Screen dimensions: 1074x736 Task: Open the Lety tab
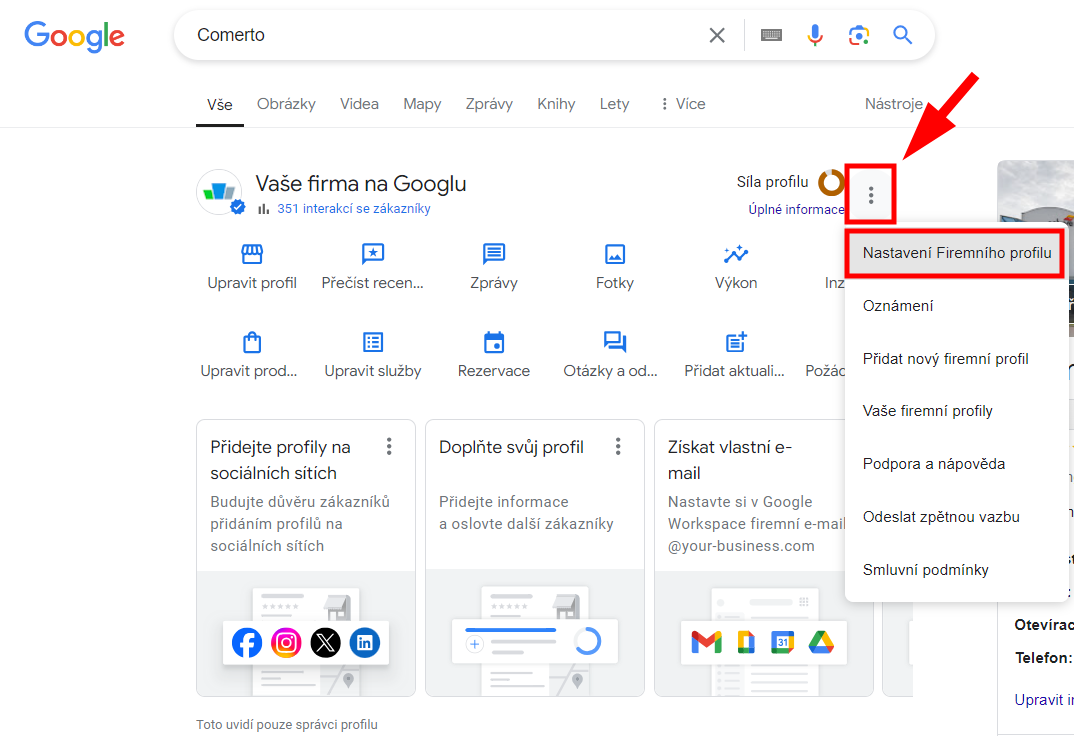tap(614, 104)
